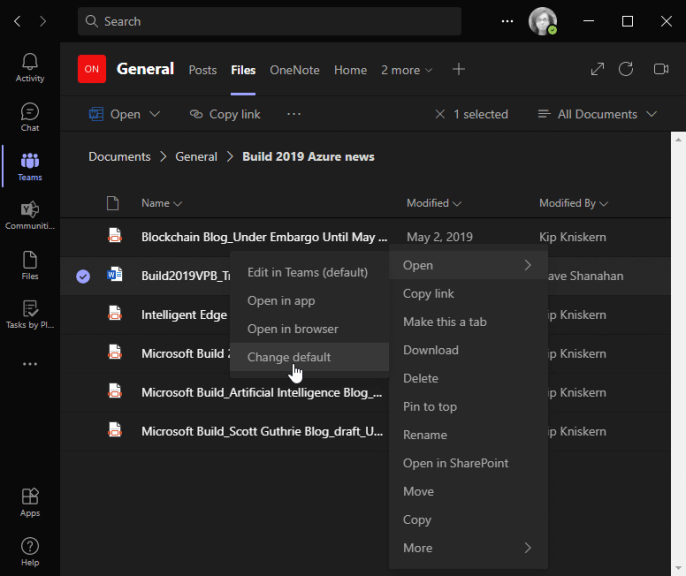Sort by the Name column header
The width and height of the screenshot is (686, 576).
point(161,203)
